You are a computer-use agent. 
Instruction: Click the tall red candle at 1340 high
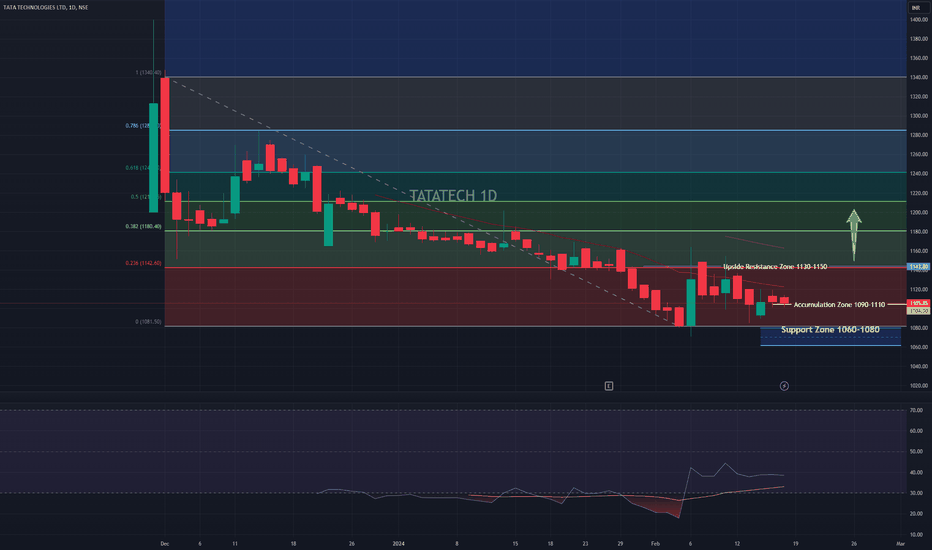pyautogui.click(x=165, y=134)
